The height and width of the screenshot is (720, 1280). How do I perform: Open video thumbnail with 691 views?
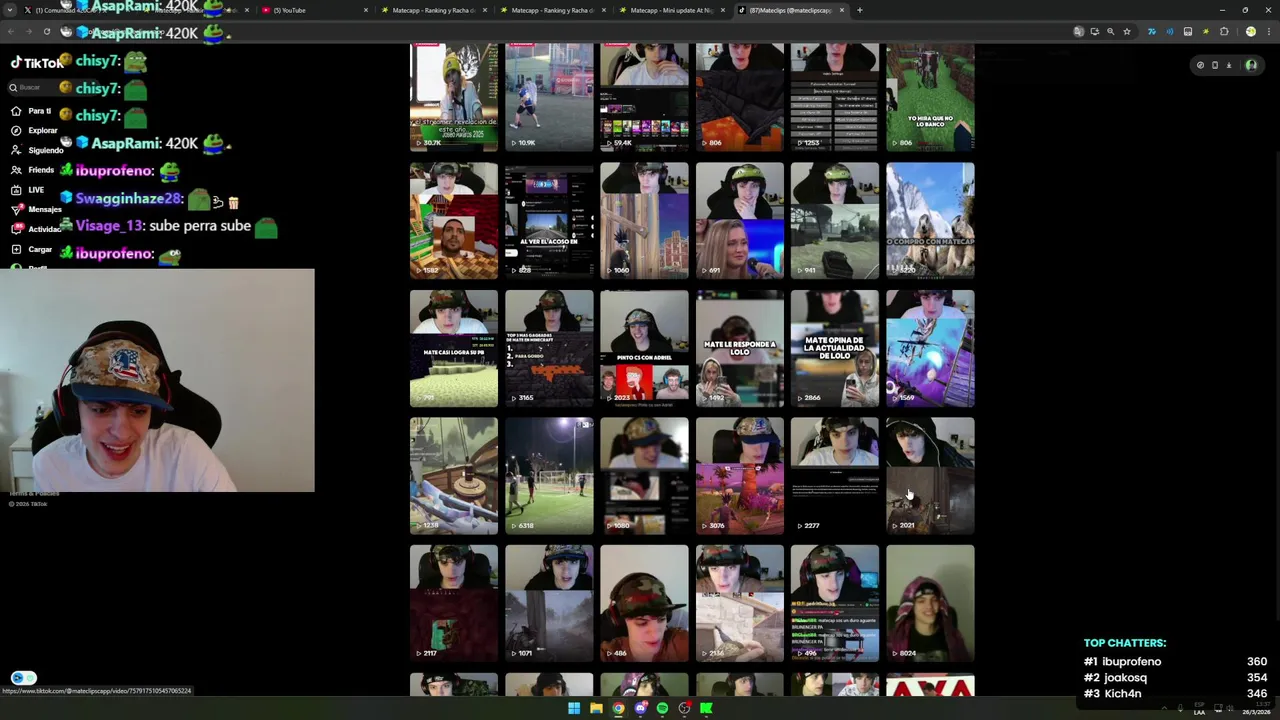(740, 220)
